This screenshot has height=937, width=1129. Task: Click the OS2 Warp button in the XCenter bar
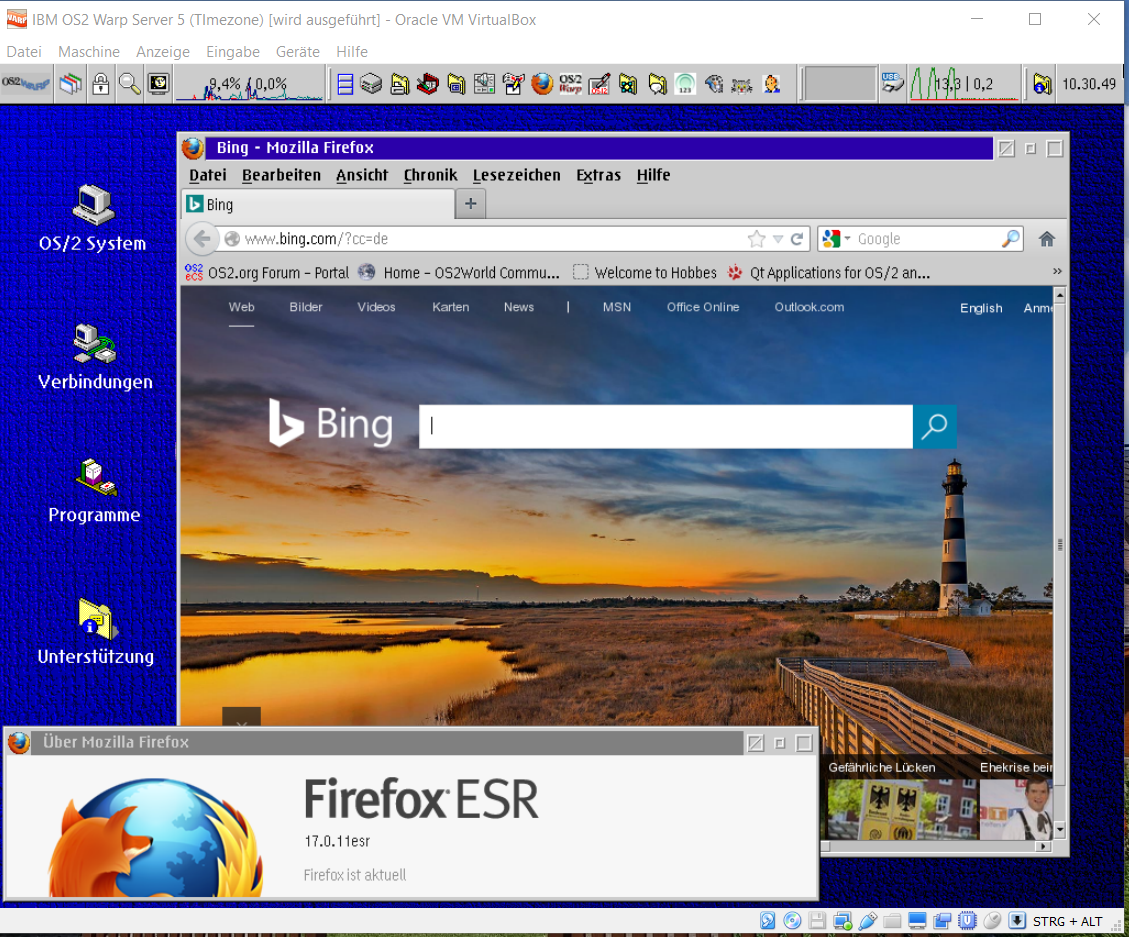click(x=26, y=84)
